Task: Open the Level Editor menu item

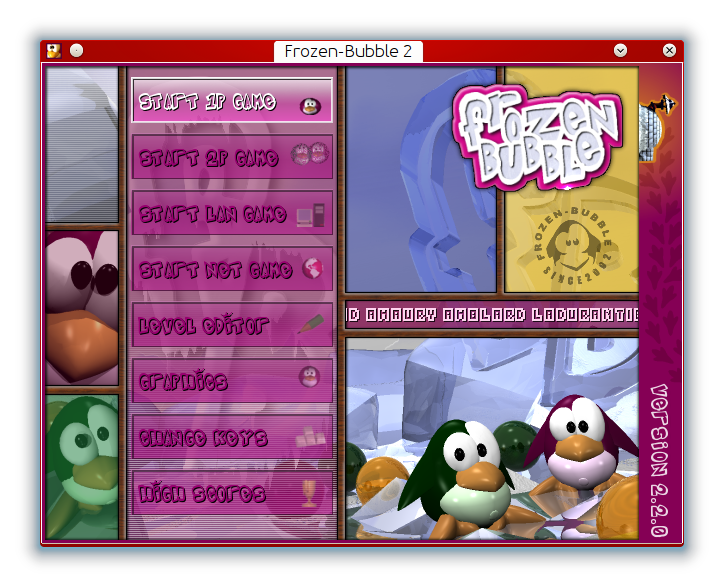Action: 232,325
